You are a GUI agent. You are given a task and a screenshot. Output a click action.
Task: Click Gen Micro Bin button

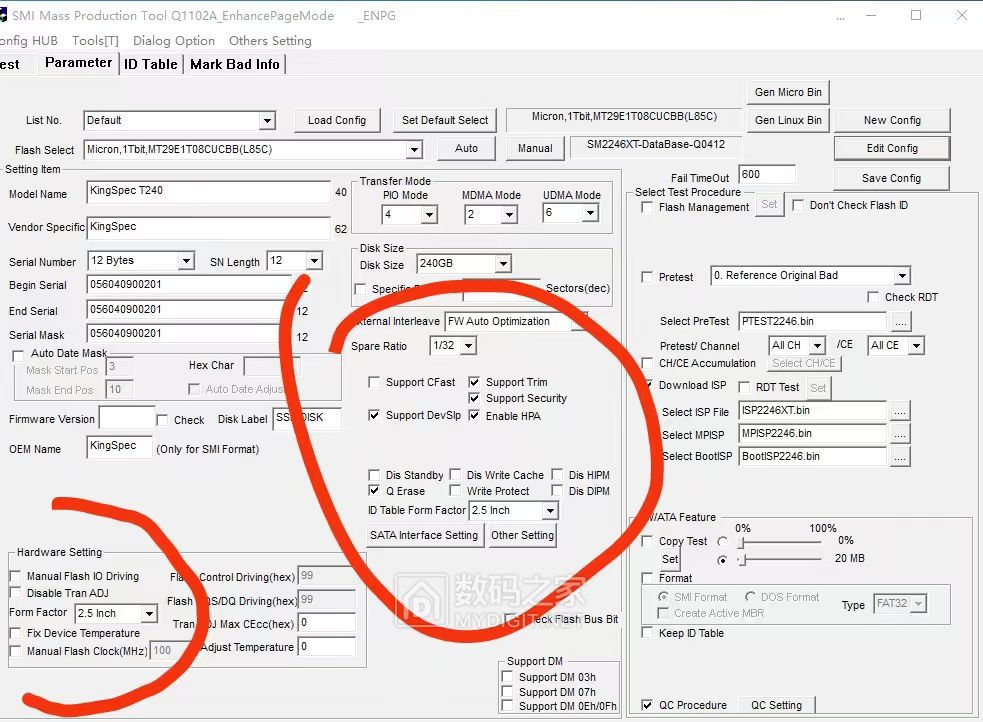[788, 92]
